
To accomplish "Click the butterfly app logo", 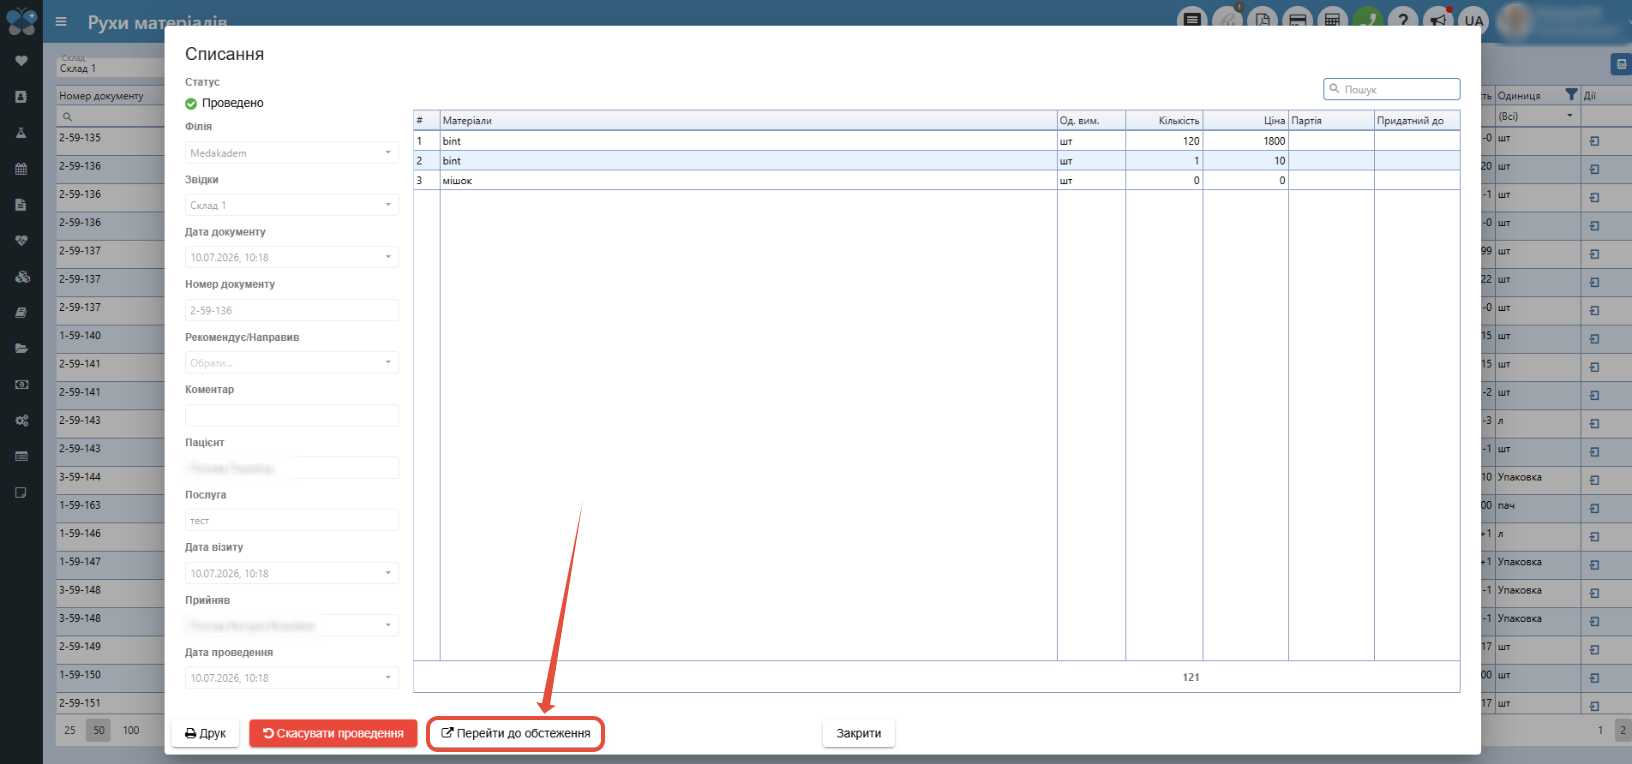I will coord(21,21).
